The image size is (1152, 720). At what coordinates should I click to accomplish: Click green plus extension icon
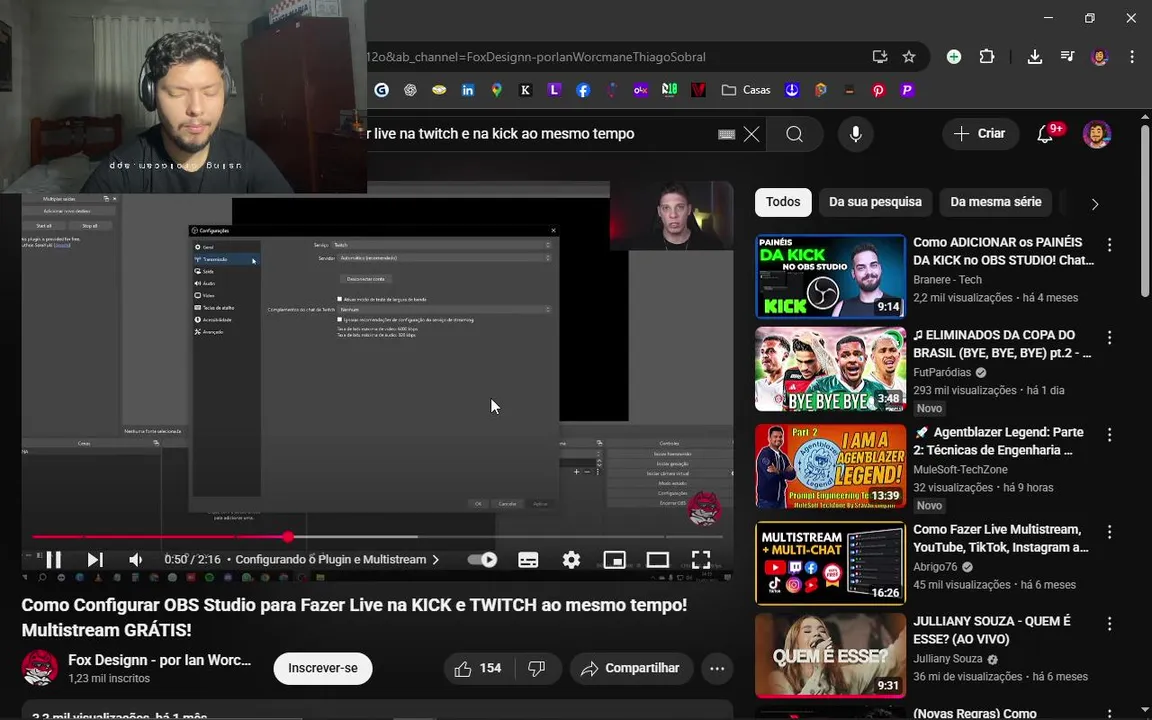(x=954, y=57)
